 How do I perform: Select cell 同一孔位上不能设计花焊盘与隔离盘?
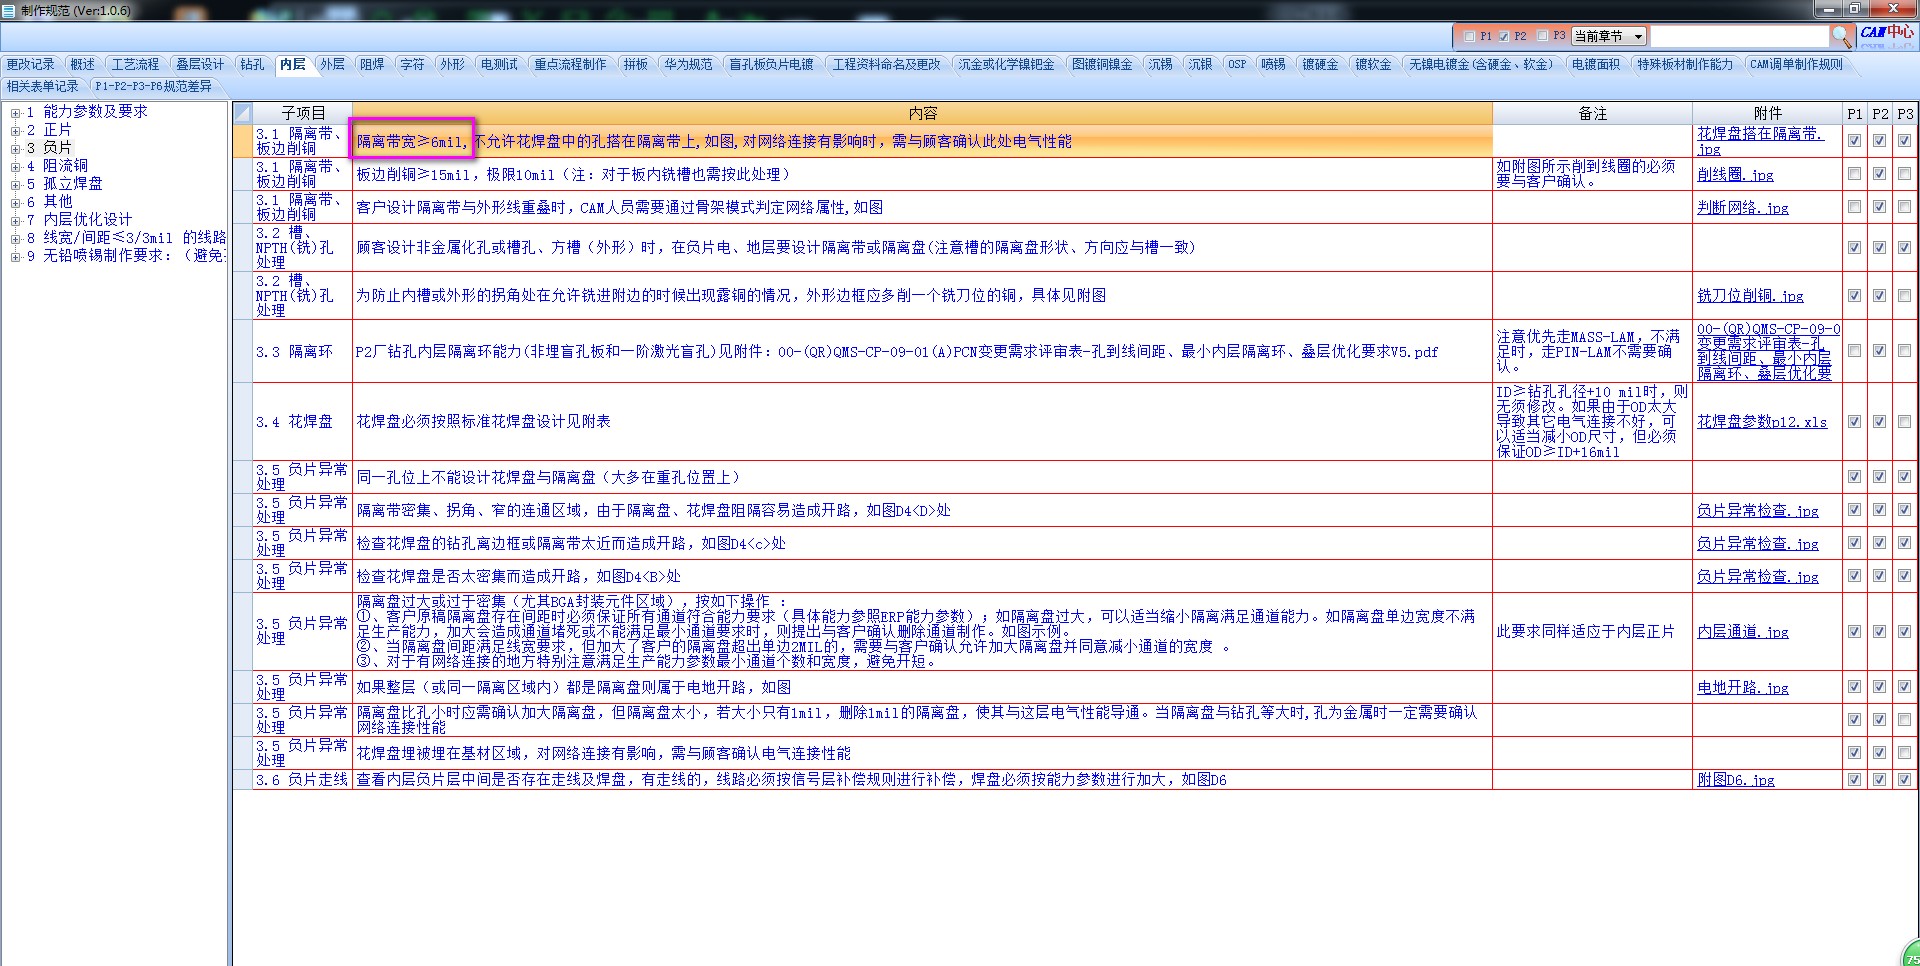coord(922,477)
